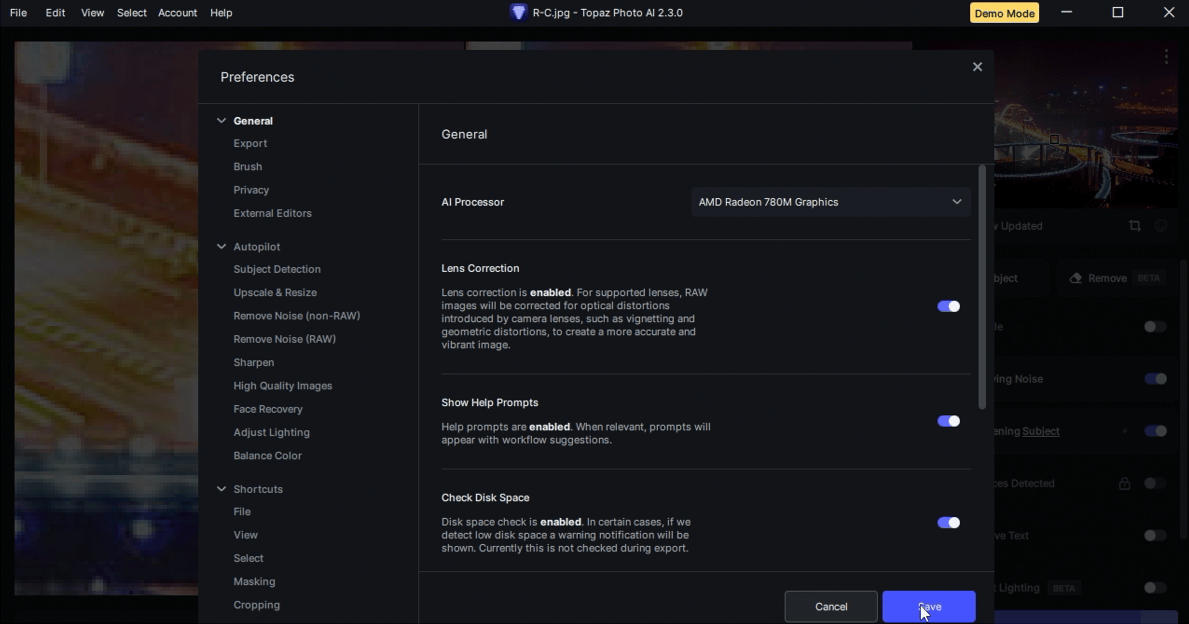Click the lock icon beside Faces Detected
The image size is (1189, 624).
[x=1124, y=484]
